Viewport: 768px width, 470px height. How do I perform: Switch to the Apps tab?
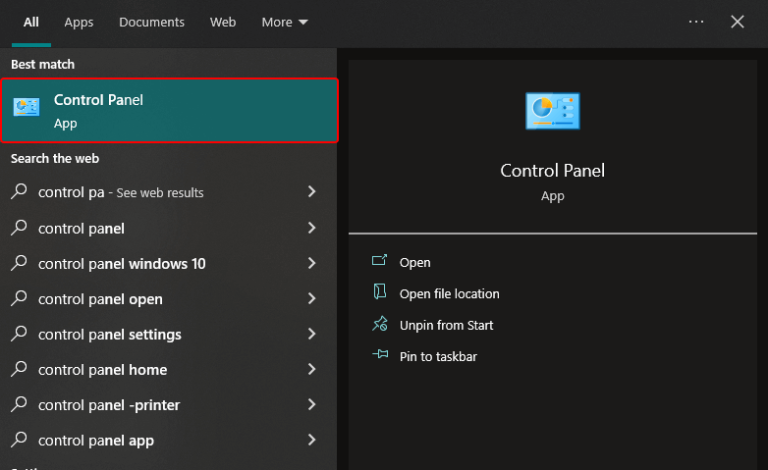(78, 22)
